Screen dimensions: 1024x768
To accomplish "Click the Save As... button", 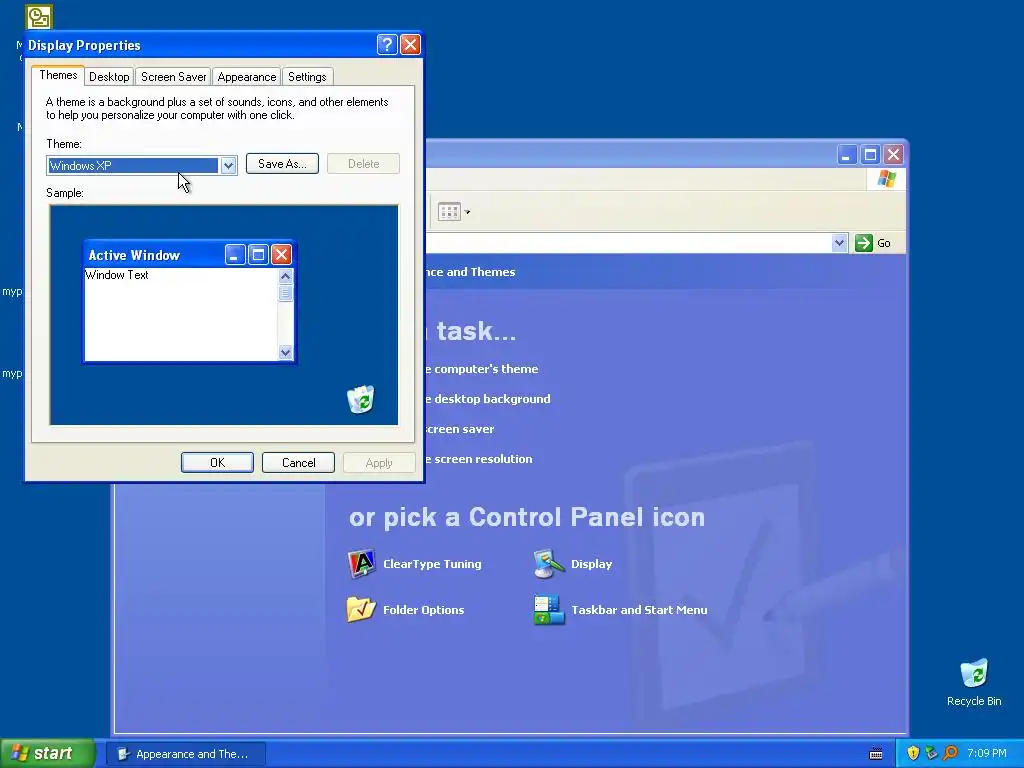I will pyautogui.click(x=282, y=163).
